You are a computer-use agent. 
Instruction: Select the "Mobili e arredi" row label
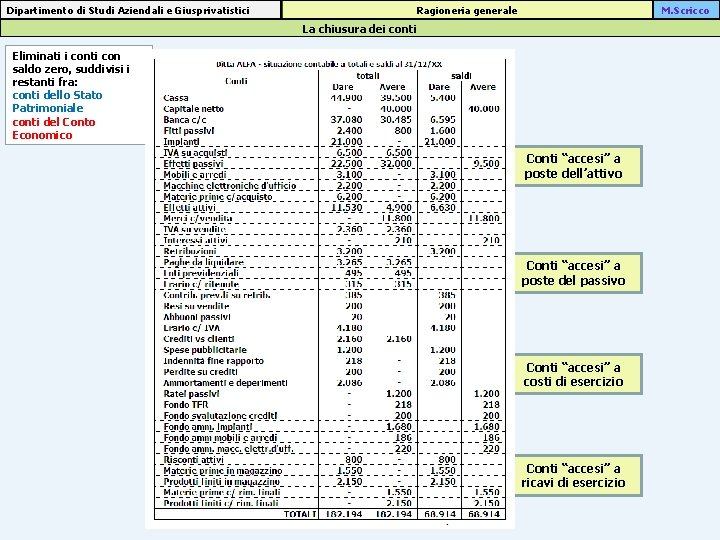tap(195, 175)
